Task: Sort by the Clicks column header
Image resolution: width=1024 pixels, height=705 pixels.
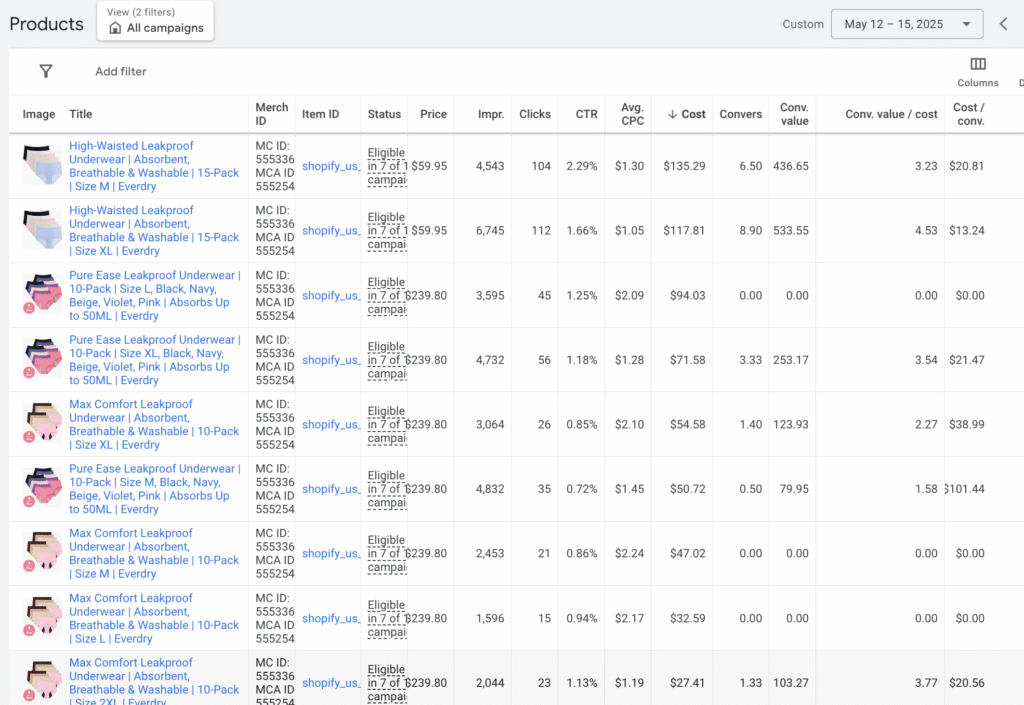Action: [x=535, y=114]
